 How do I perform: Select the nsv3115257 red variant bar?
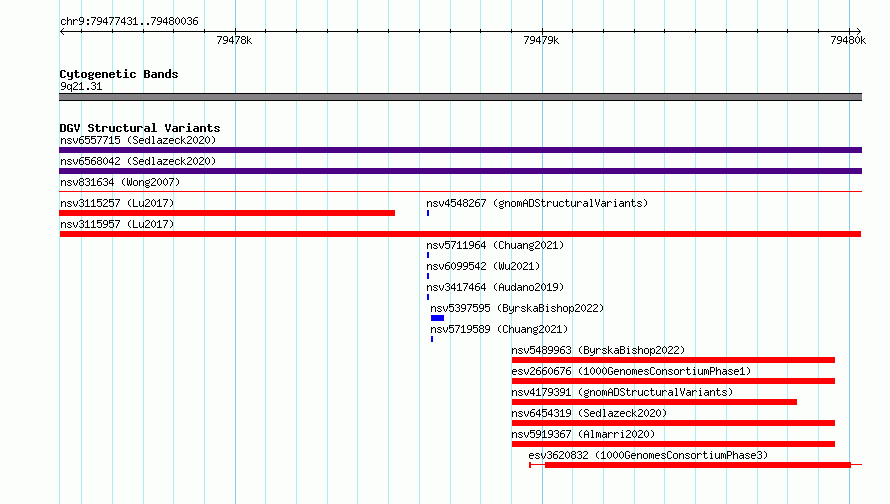[227, 213]
